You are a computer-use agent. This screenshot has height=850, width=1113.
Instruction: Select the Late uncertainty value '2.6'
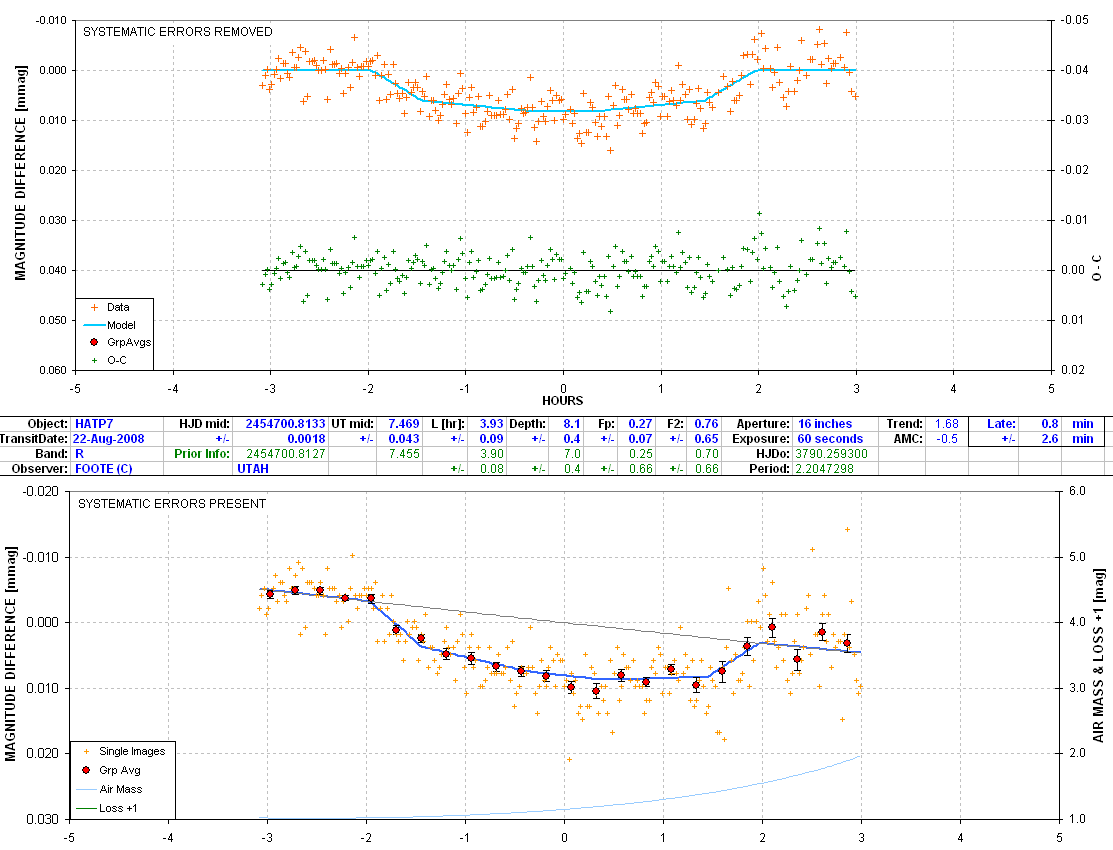1050,439
